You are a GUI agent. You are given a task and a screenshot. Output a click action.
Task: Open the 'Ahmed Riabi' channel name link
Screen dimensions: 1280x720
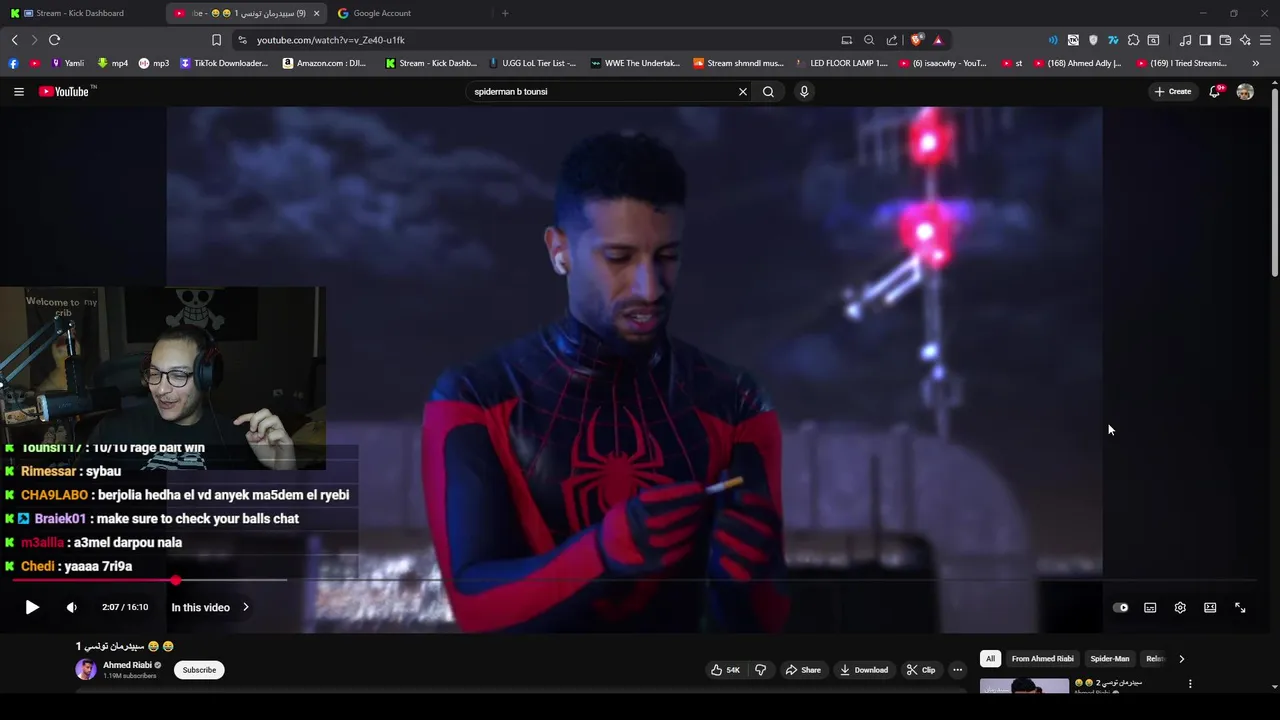click(127, 665)
